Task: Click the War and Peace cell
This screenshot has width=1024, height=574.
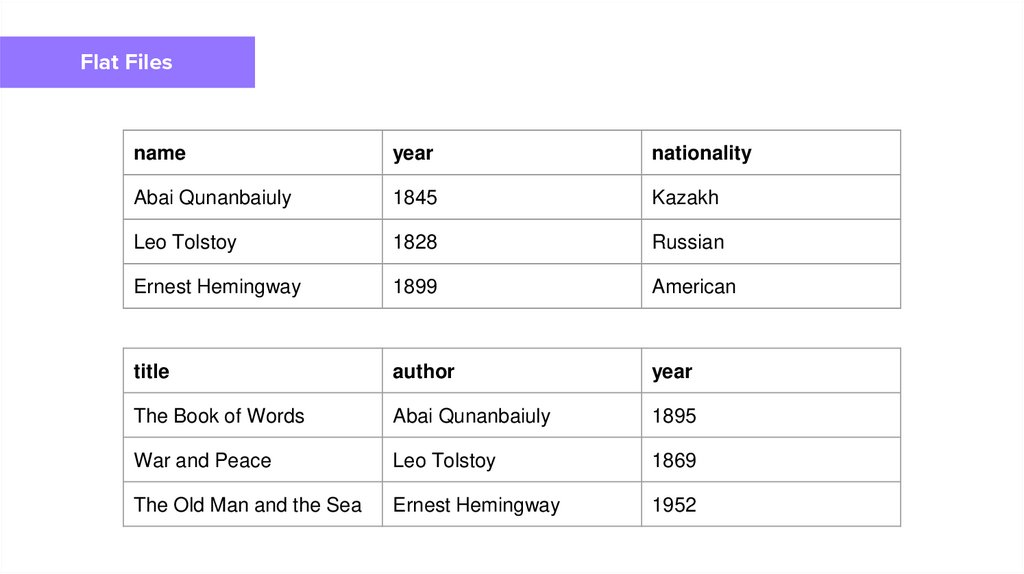Action: (x=203, y=460)
